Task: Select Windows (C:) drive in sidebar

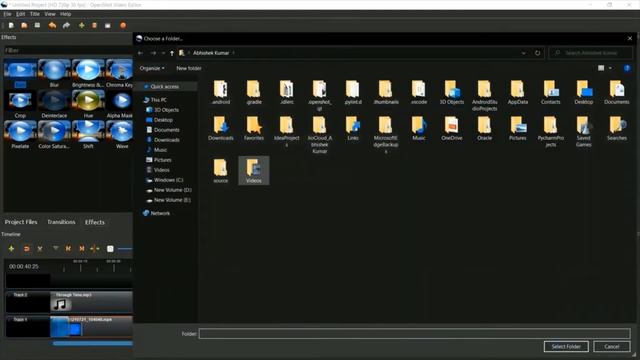Action: (x=168, y=180)
